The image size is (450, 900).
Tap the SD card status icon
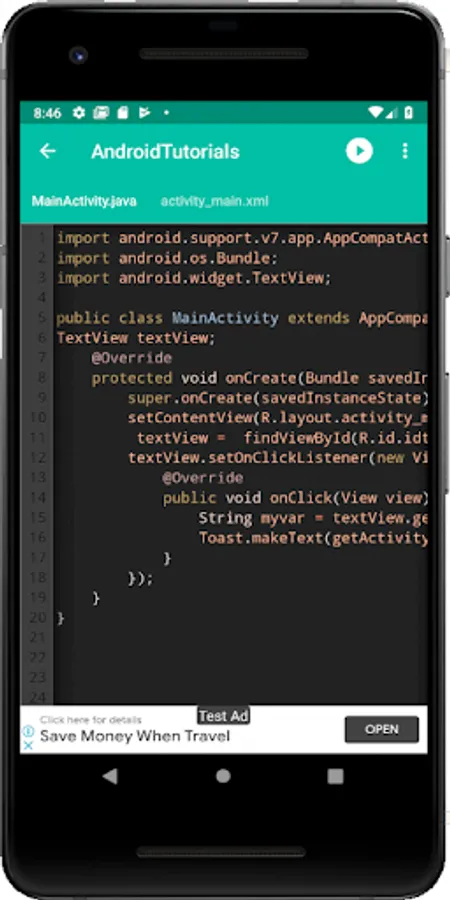122,112
